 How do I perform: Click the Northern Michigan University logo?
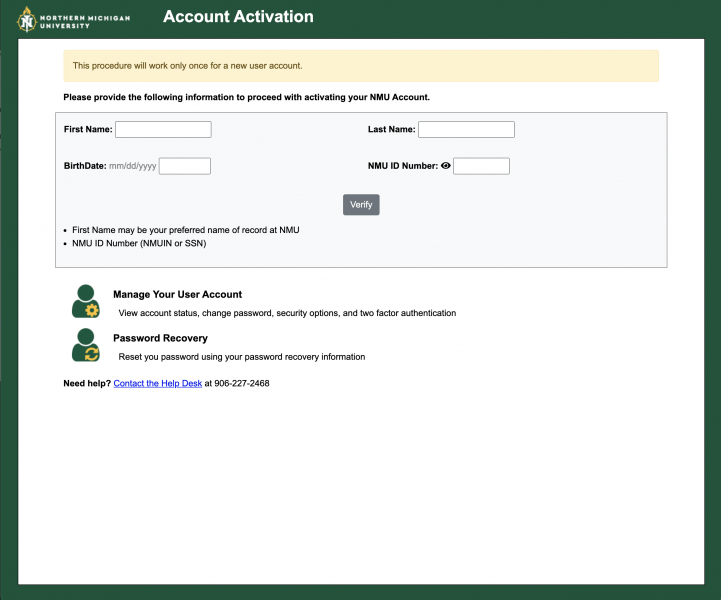74,20
